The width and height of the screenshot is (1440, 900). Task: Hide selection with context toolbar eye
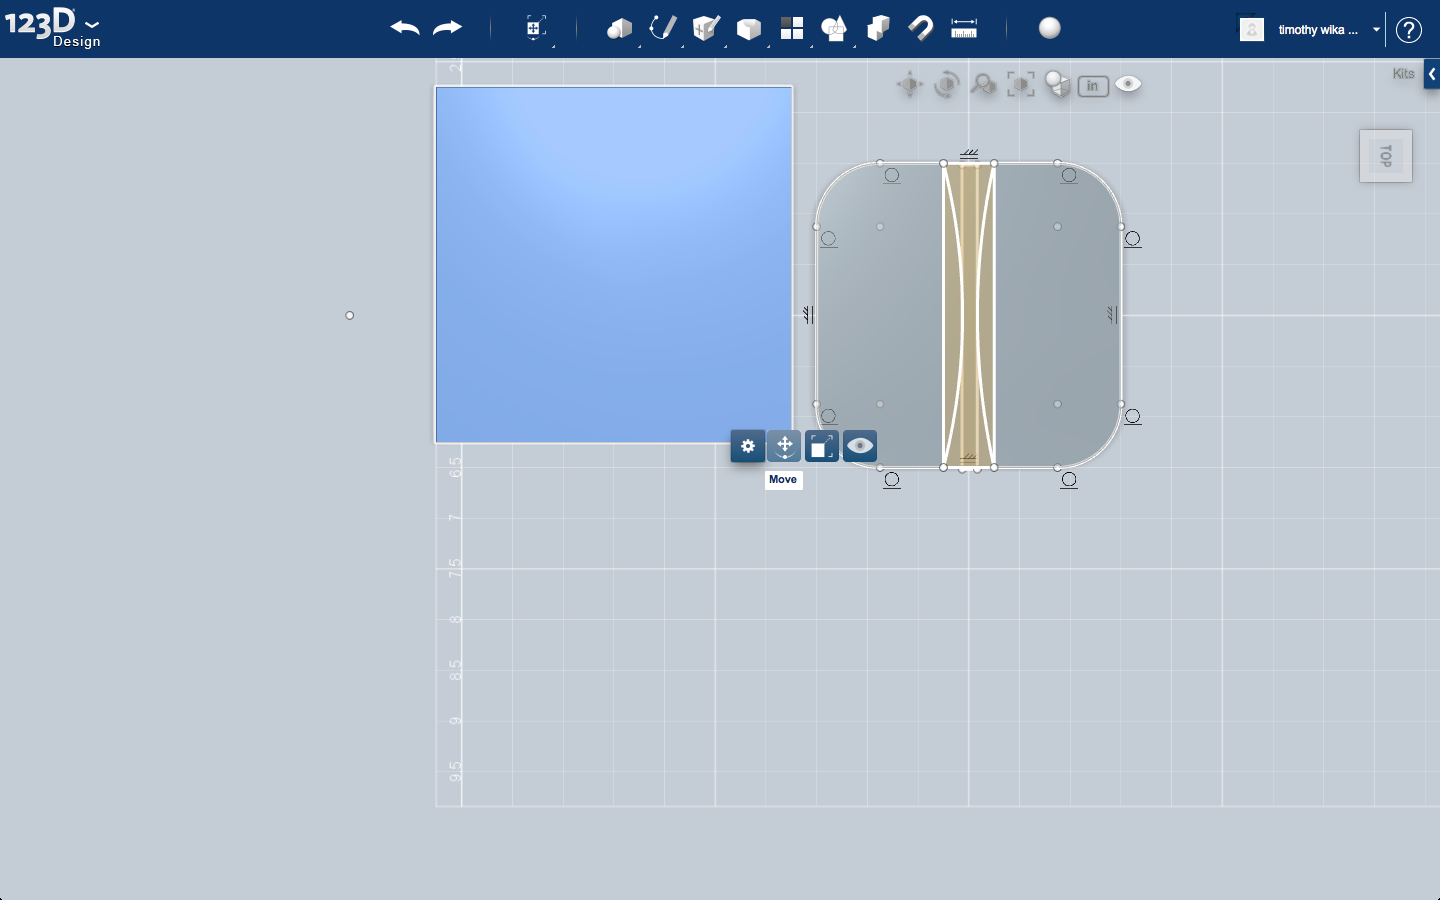point(860,446)
